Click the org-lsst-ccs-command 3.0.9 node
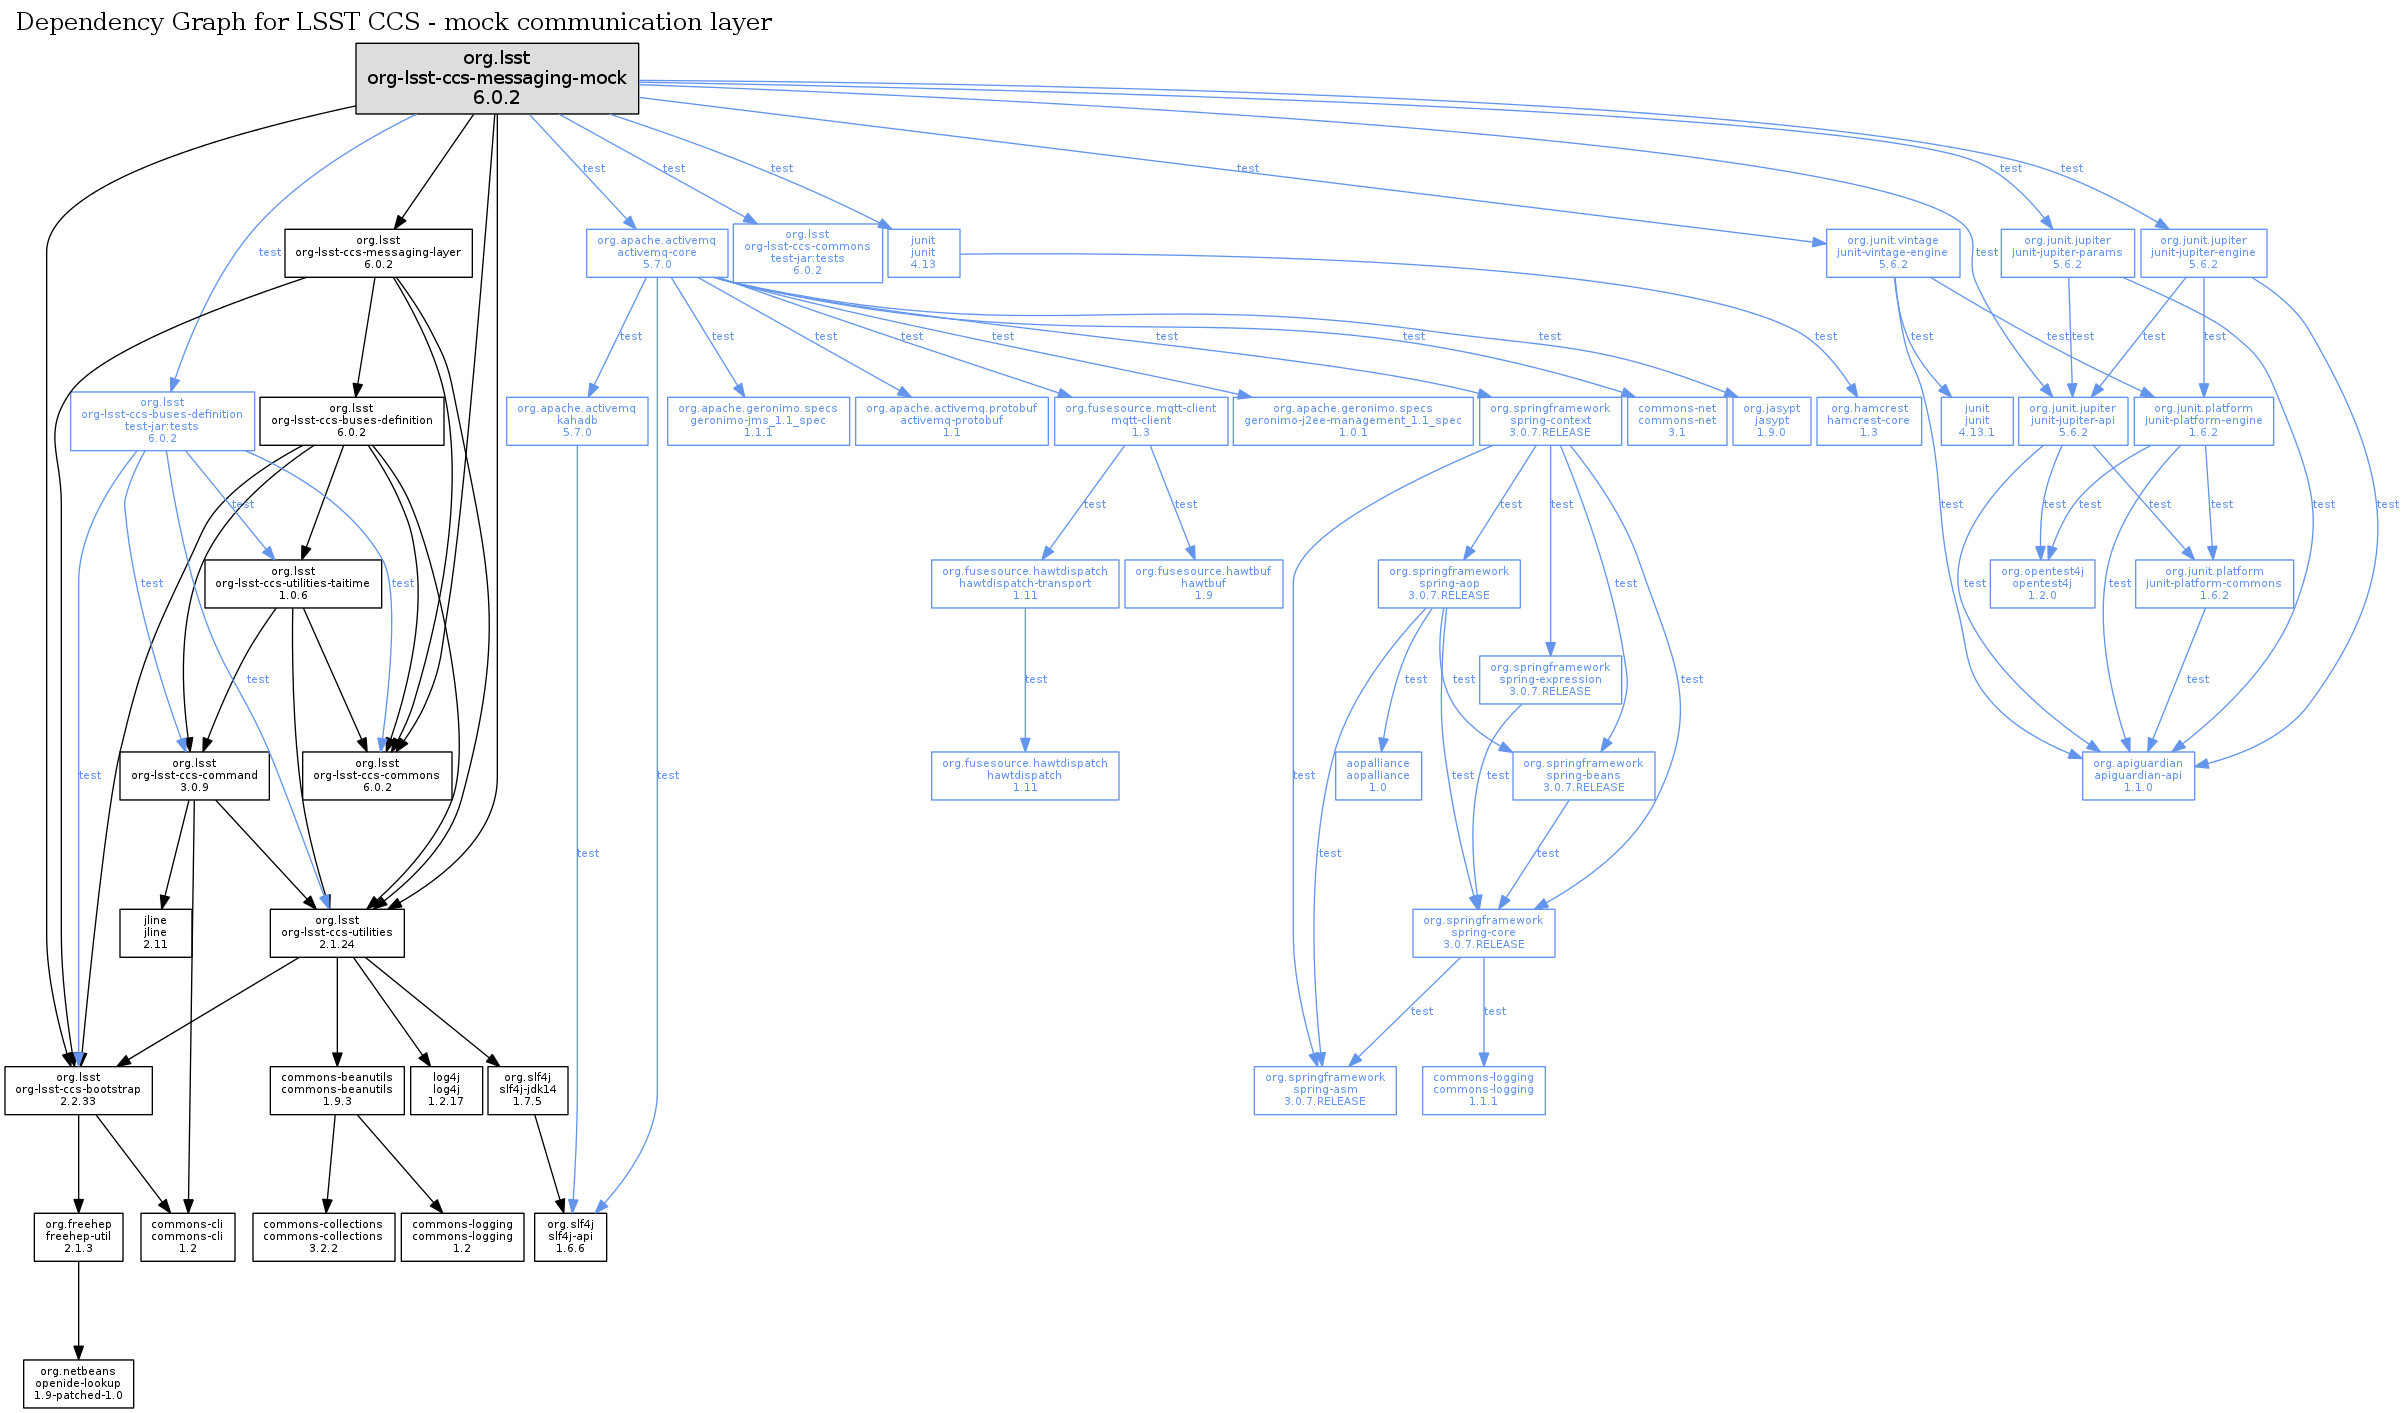Screen dimensions: 2405x1413 click(x=194, y=776)
